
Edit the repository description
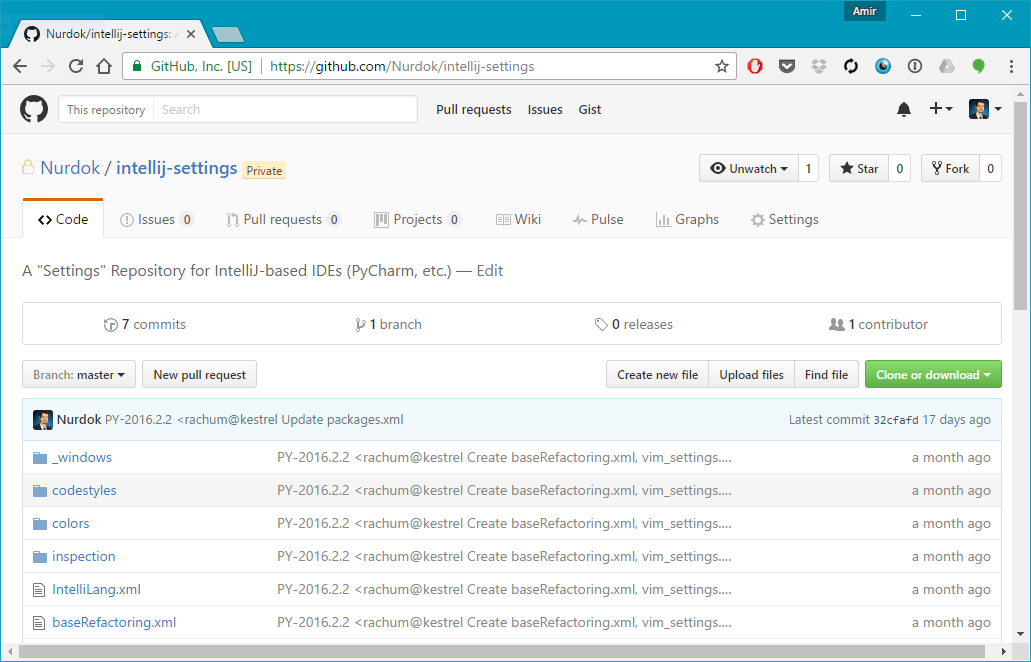pyautogui.click(x=490, y=271)
